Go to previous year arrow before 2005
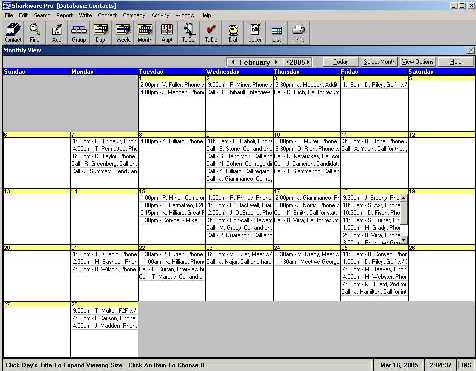Image resolution: width=476 pixels, height=371 pixels. (x=287, y=62)
